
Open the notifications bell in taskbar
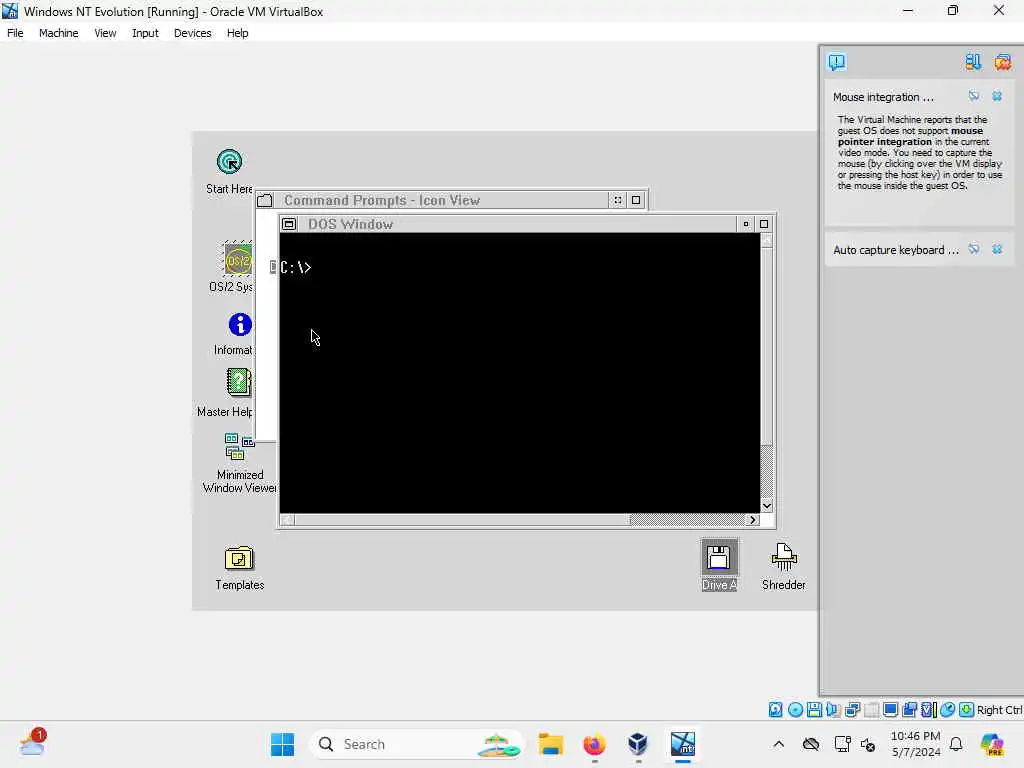[956, 744]
